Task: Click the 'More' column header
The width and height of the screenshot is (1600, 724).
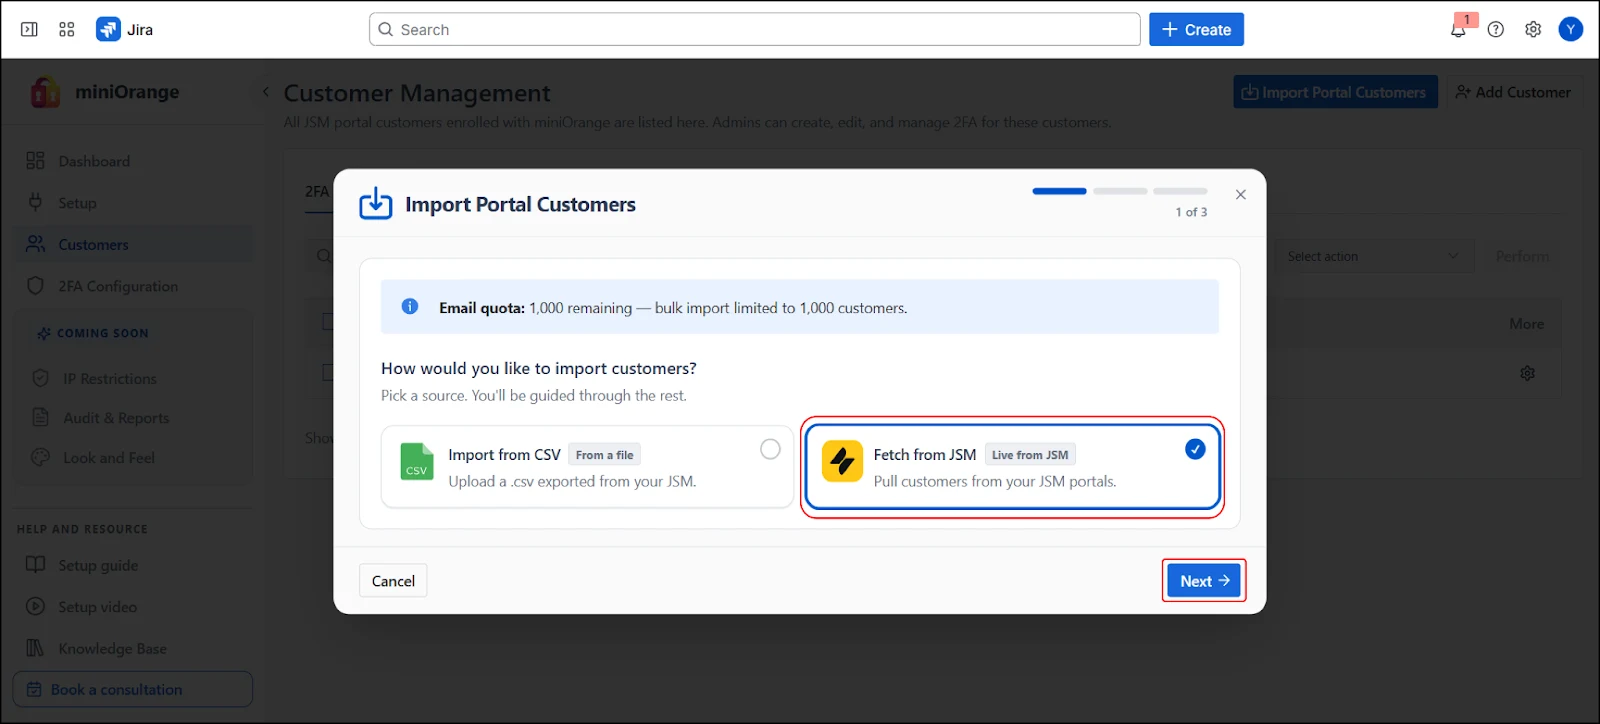Action: coord(1526,323)
